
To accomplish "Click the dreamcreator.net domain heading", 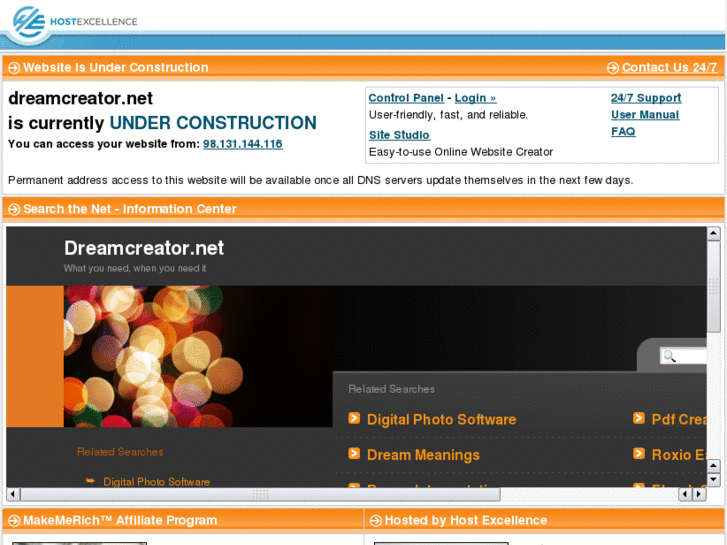I will click(x=81, y=98).
